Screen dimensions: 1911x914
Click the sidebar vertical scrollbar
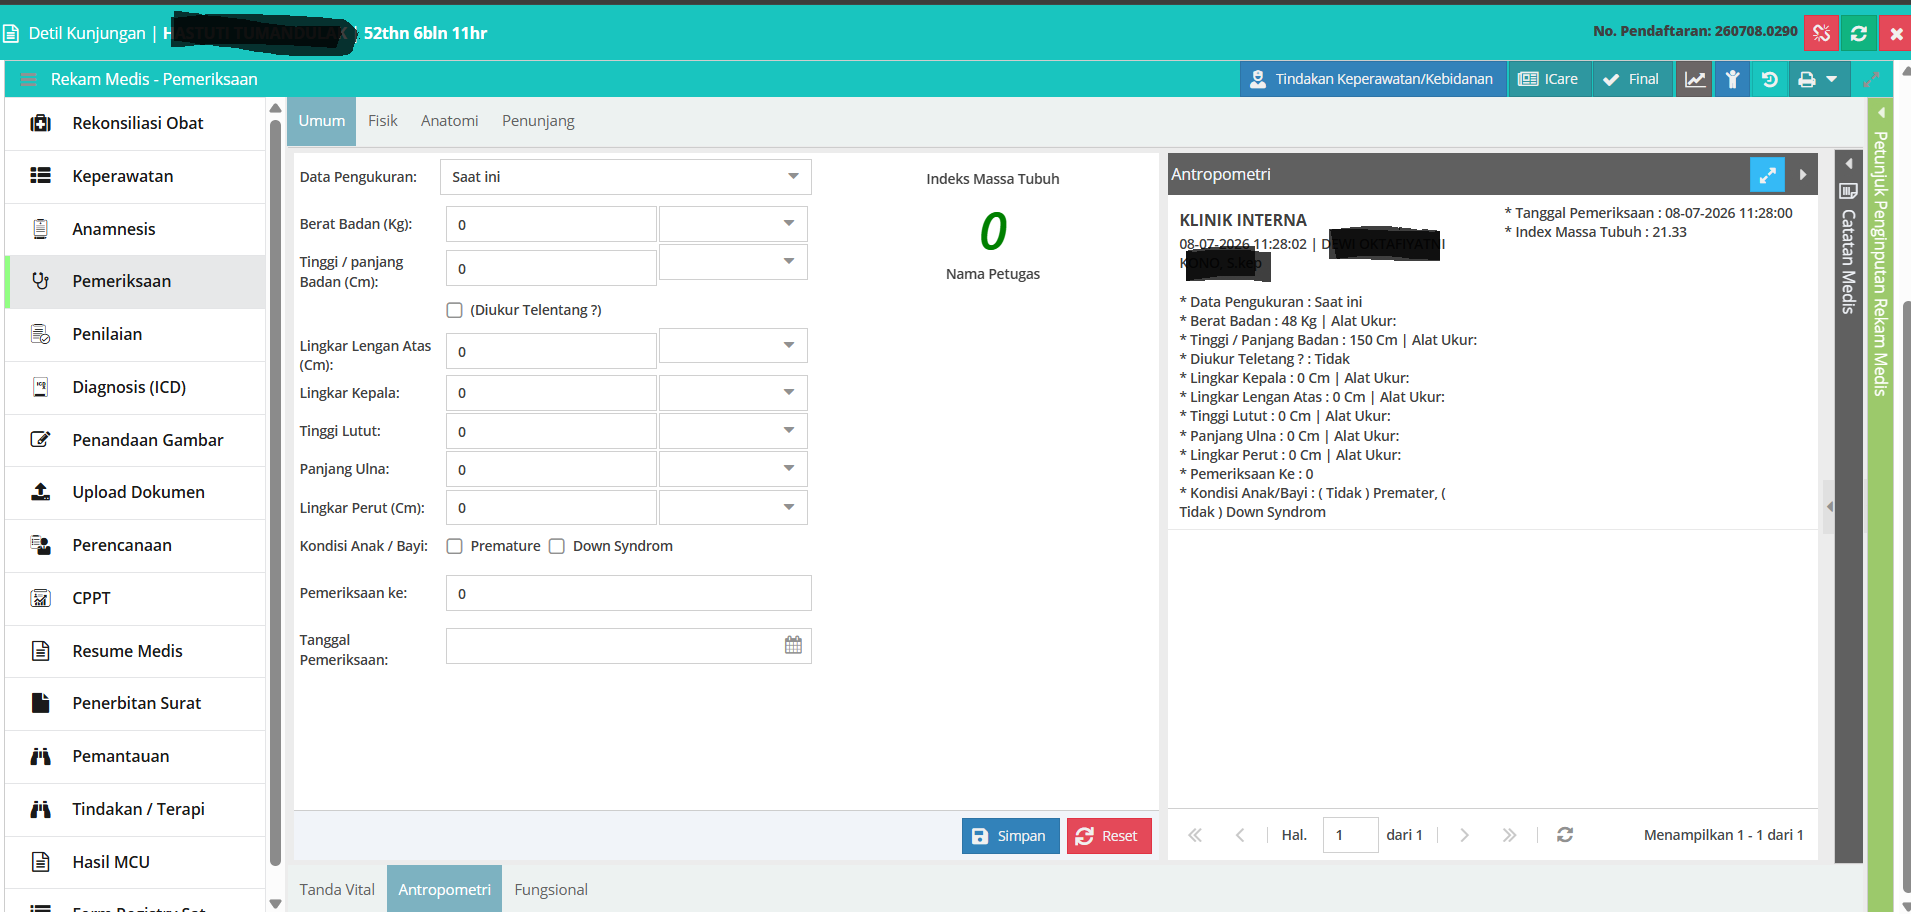tap(275, 490)
